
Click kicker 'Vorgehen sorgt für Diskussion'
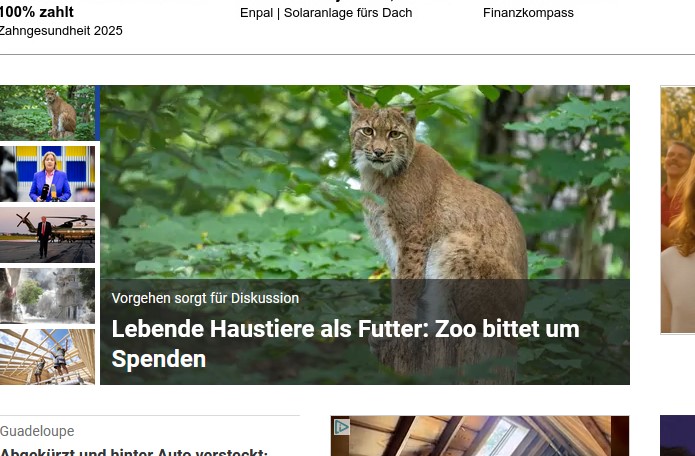click(x=205, y=298)
